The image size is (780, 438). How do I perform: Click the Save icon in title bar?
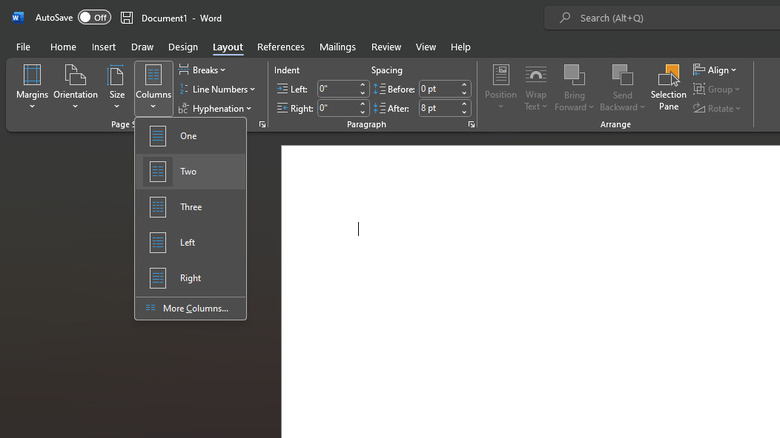(127, 18)
